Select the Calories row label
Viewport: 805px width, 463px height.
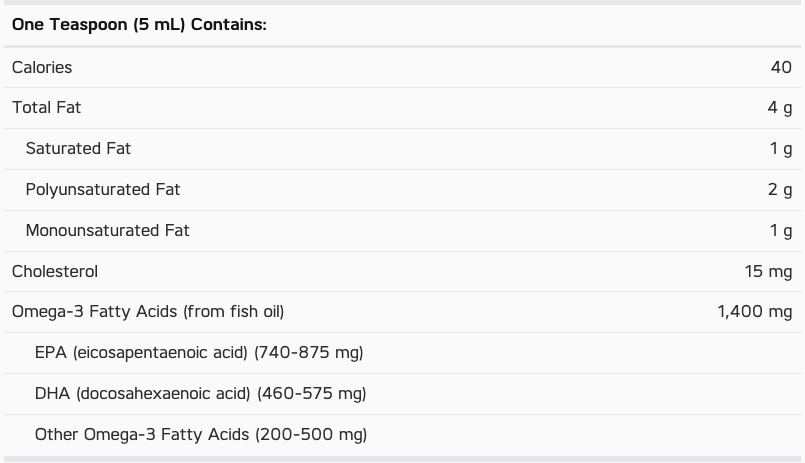click(42, 67)
